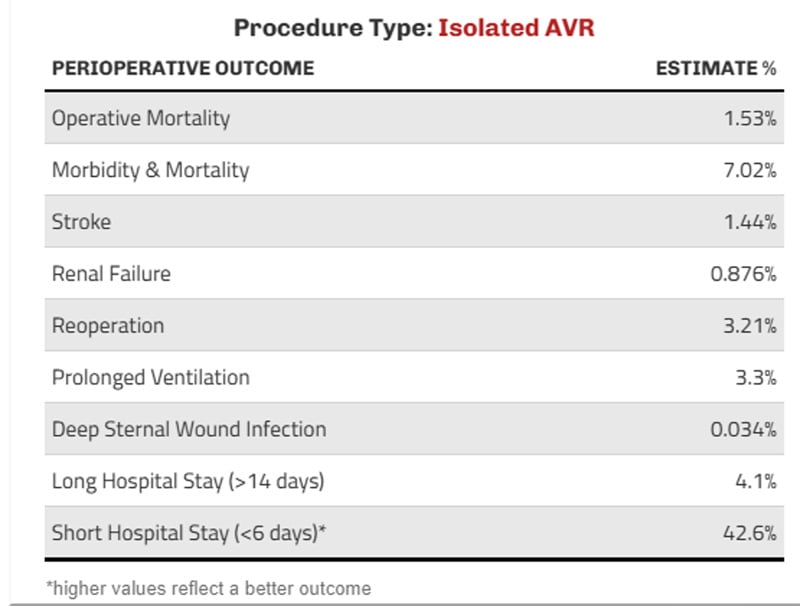The image size is (800, 606).
Task: Click the 3.21% Reoperation estimate
Action: (750, 326)
